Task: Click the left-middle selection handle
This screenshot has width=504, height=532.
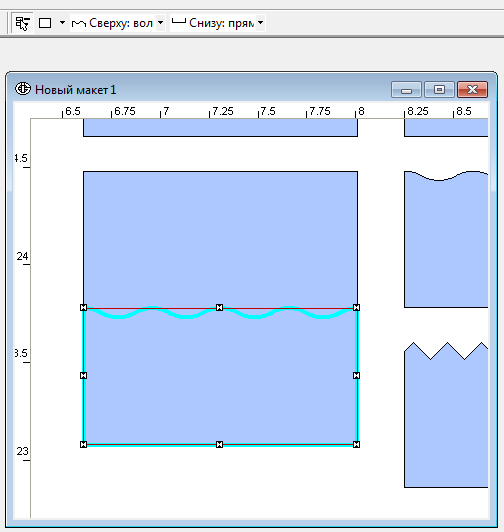Action: (83, 376)
